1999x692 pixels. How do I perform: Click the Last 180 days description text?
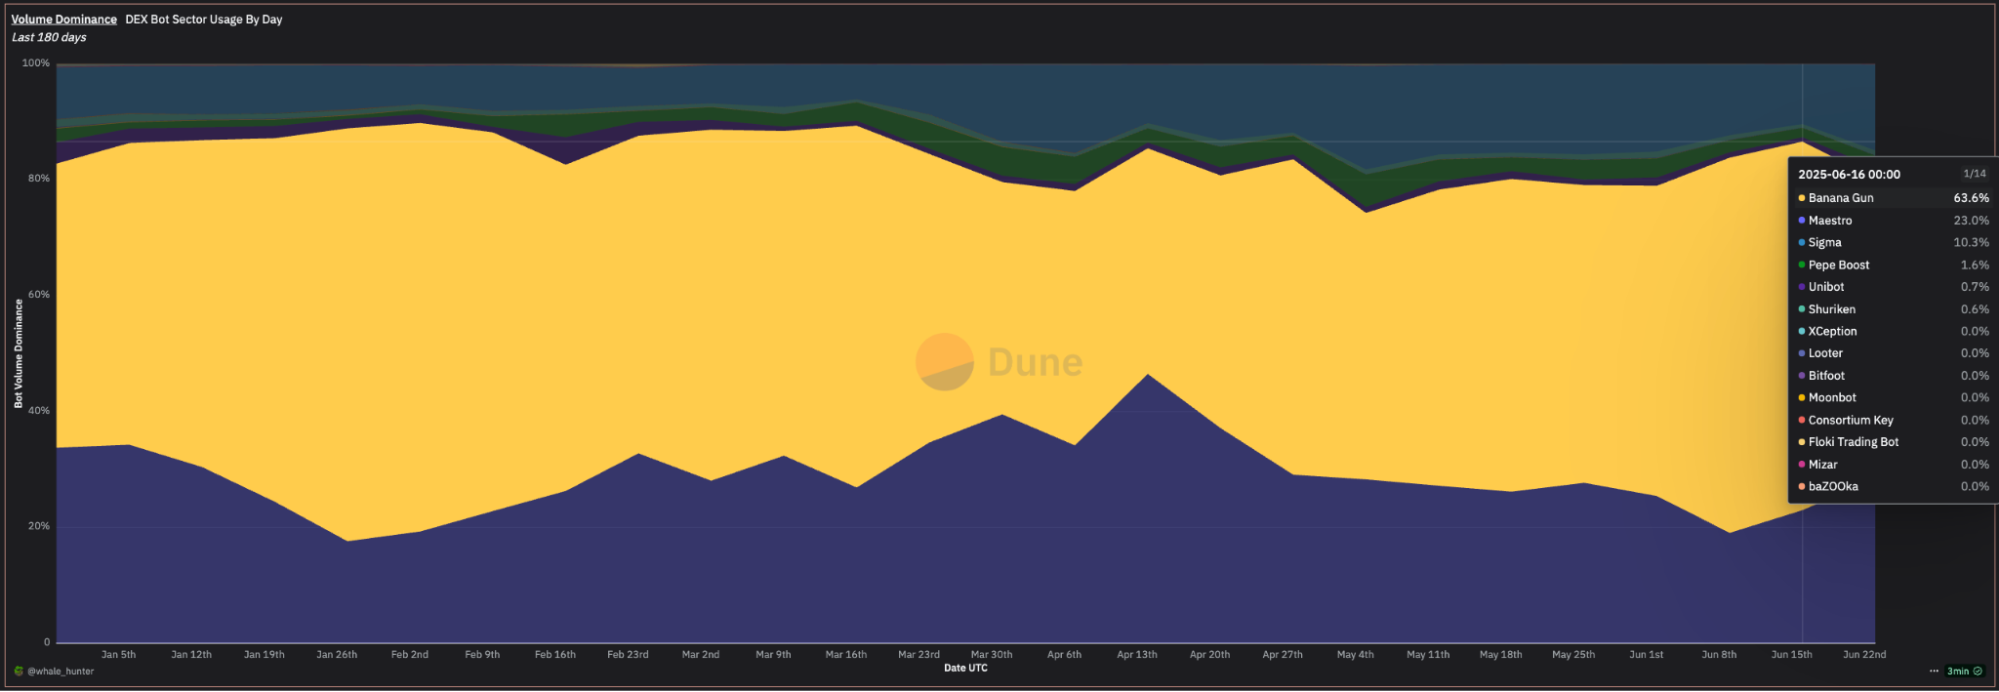click(x=49, y=37)
